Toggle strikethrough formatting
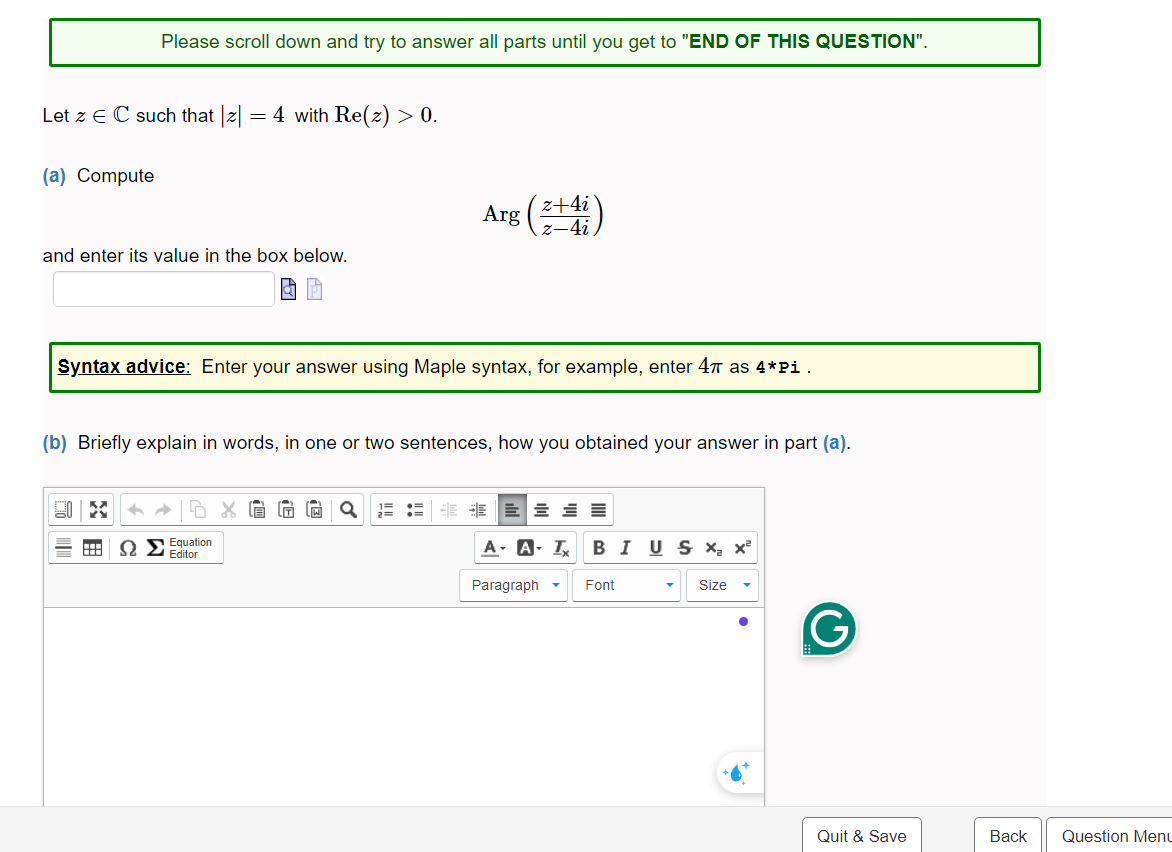Viewport: 1172px width, 852px height. point(685,548)
